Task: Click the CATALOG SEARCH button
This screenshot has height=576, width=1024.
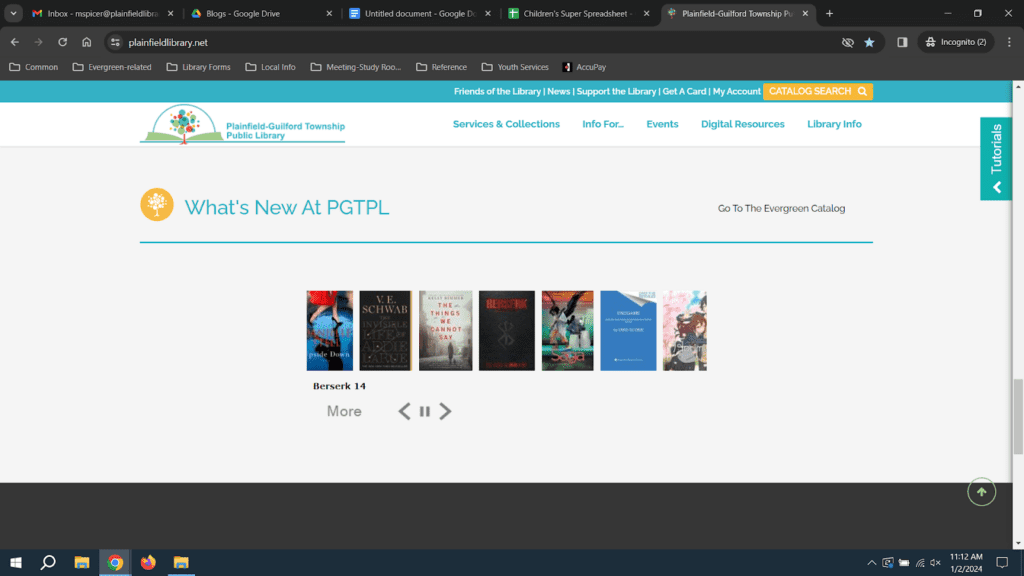Action: pos(818,91)
